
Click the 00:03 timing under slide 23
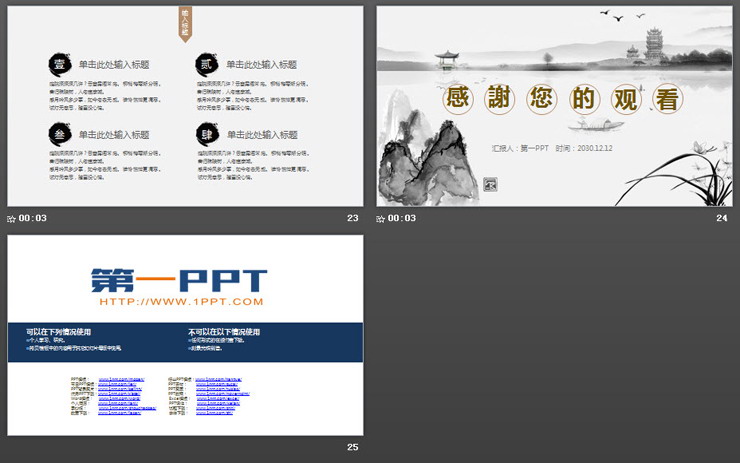(x=33, y=218)
